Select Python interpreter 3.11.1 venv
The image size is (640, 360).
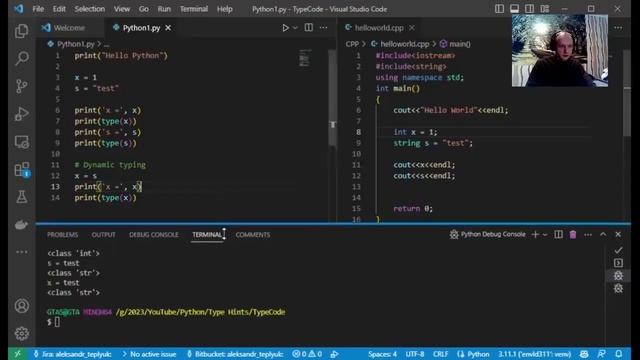point(534,354)
